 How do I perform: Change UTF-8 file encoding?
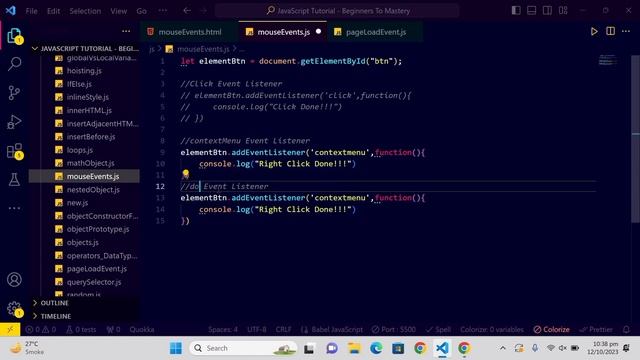coord(257,329)
